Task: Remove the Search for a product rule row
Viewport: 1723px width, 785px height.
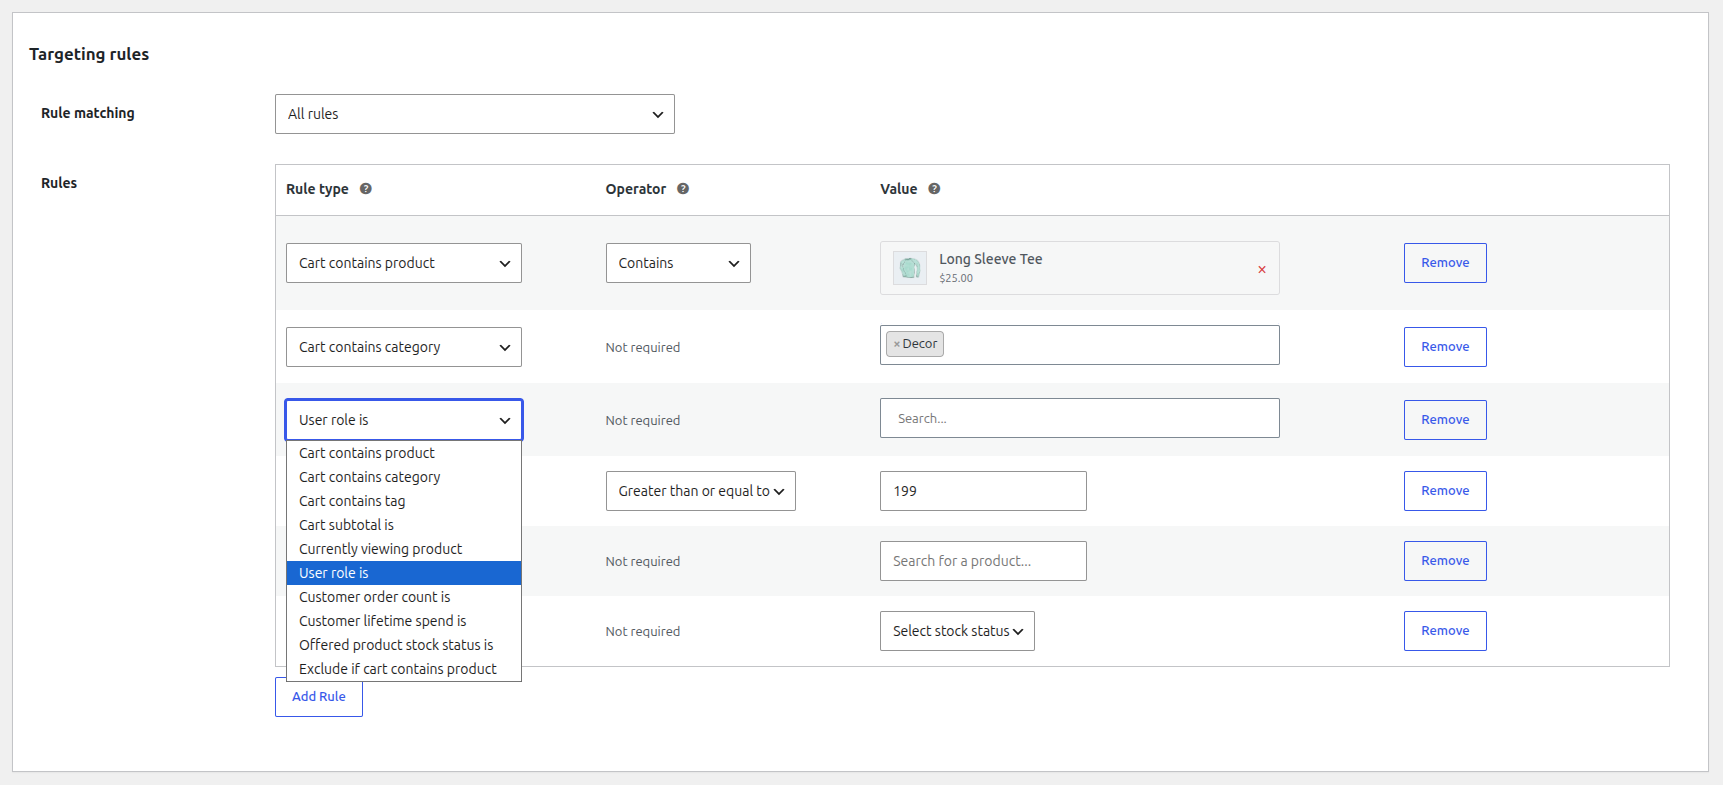Action: [1445, 561]
